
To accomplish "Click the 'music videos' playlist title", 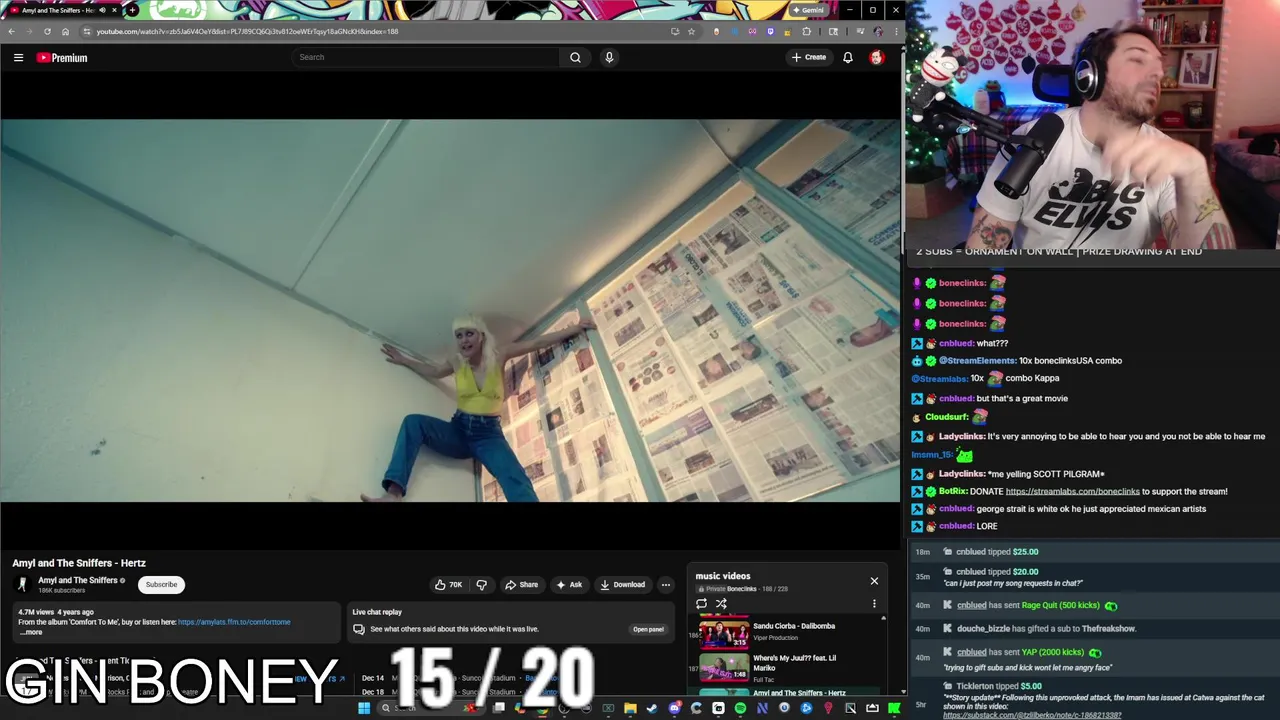I will 723,576.
